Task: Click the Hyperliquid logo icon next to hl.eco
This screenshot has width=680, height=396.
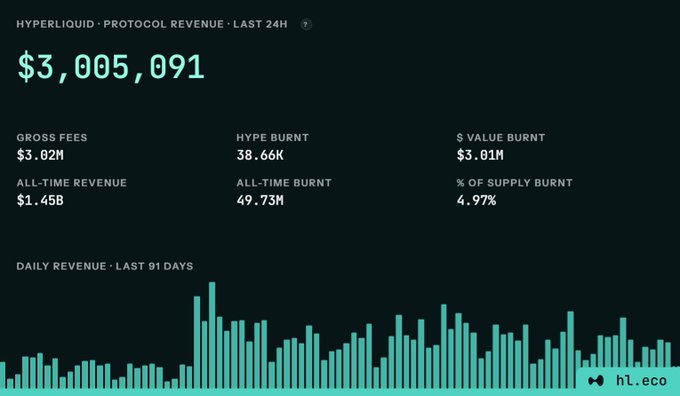Action: 596,381
